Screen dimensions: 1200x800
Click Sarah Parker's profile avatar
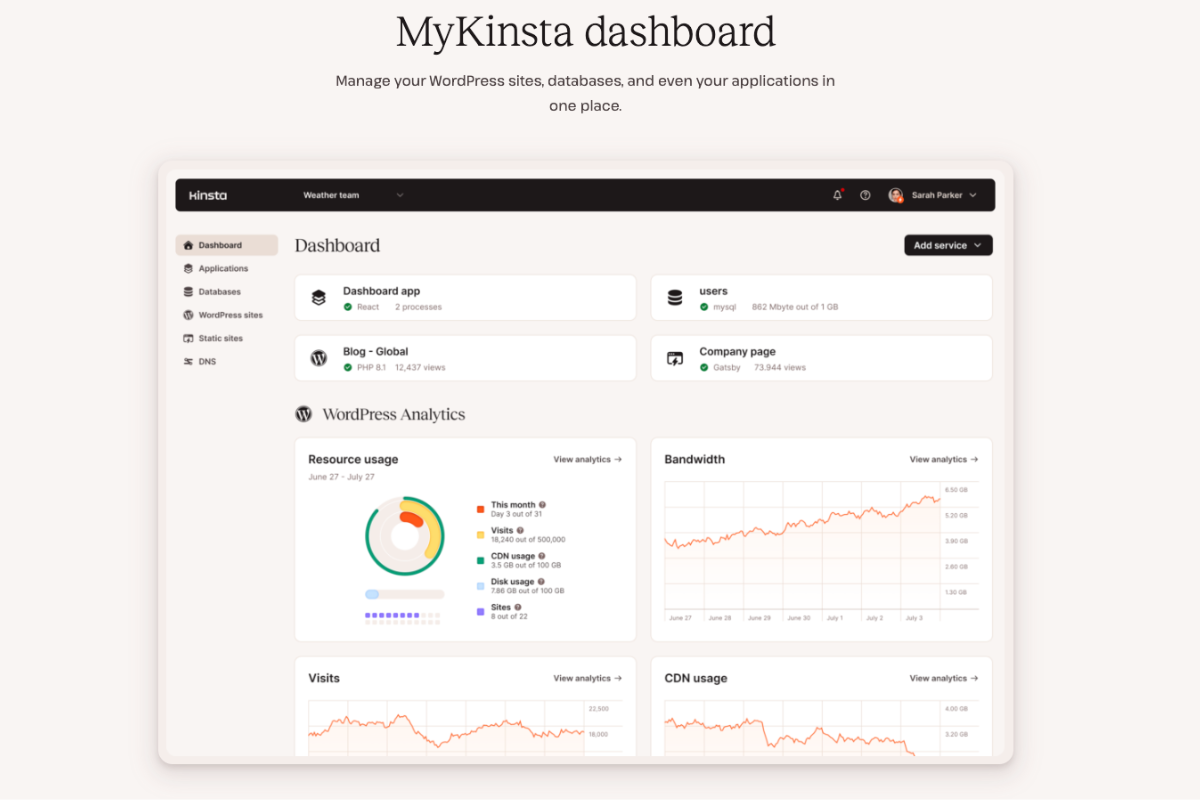(894, 195)
